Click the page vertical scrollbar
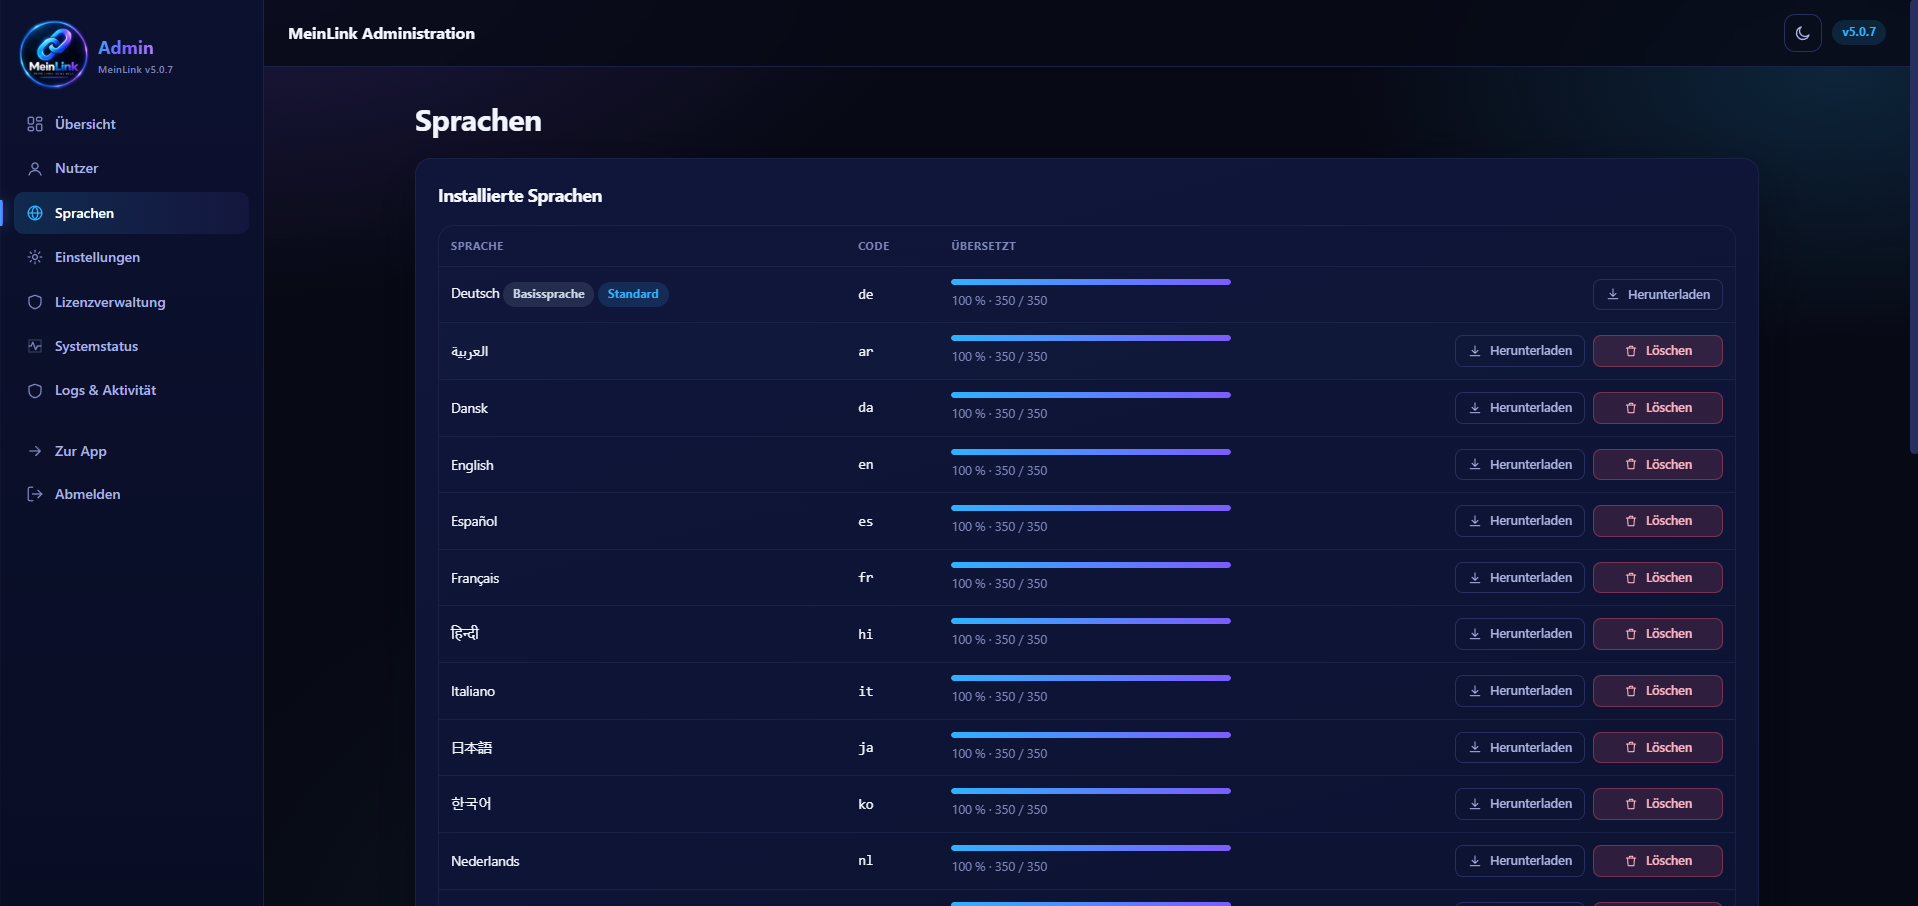This screenshot has height=906, width=1918. (1913, 227)
